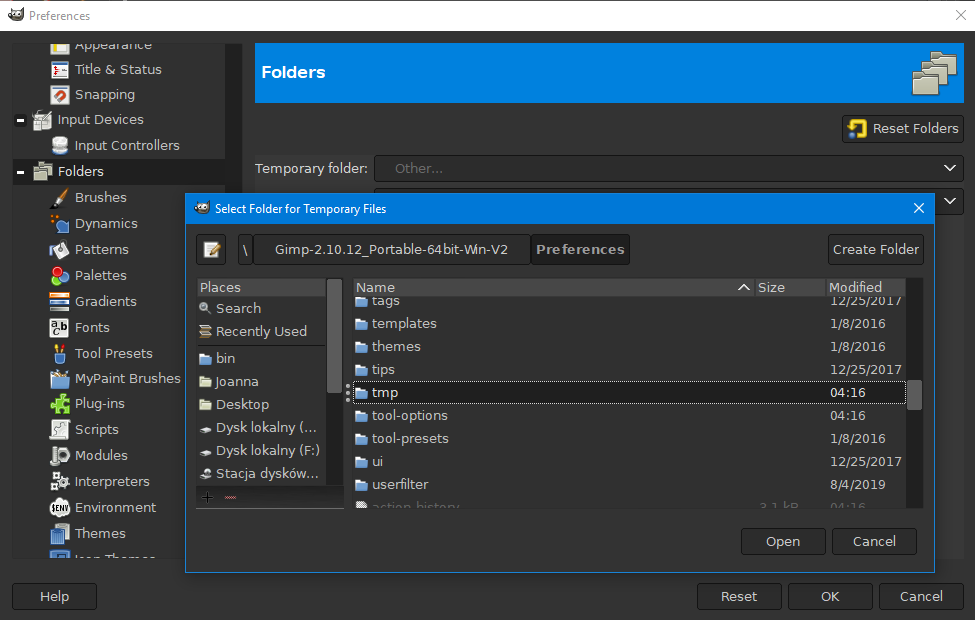Click the tmp folder icon
975x620 pixels.
coord(361,393)
